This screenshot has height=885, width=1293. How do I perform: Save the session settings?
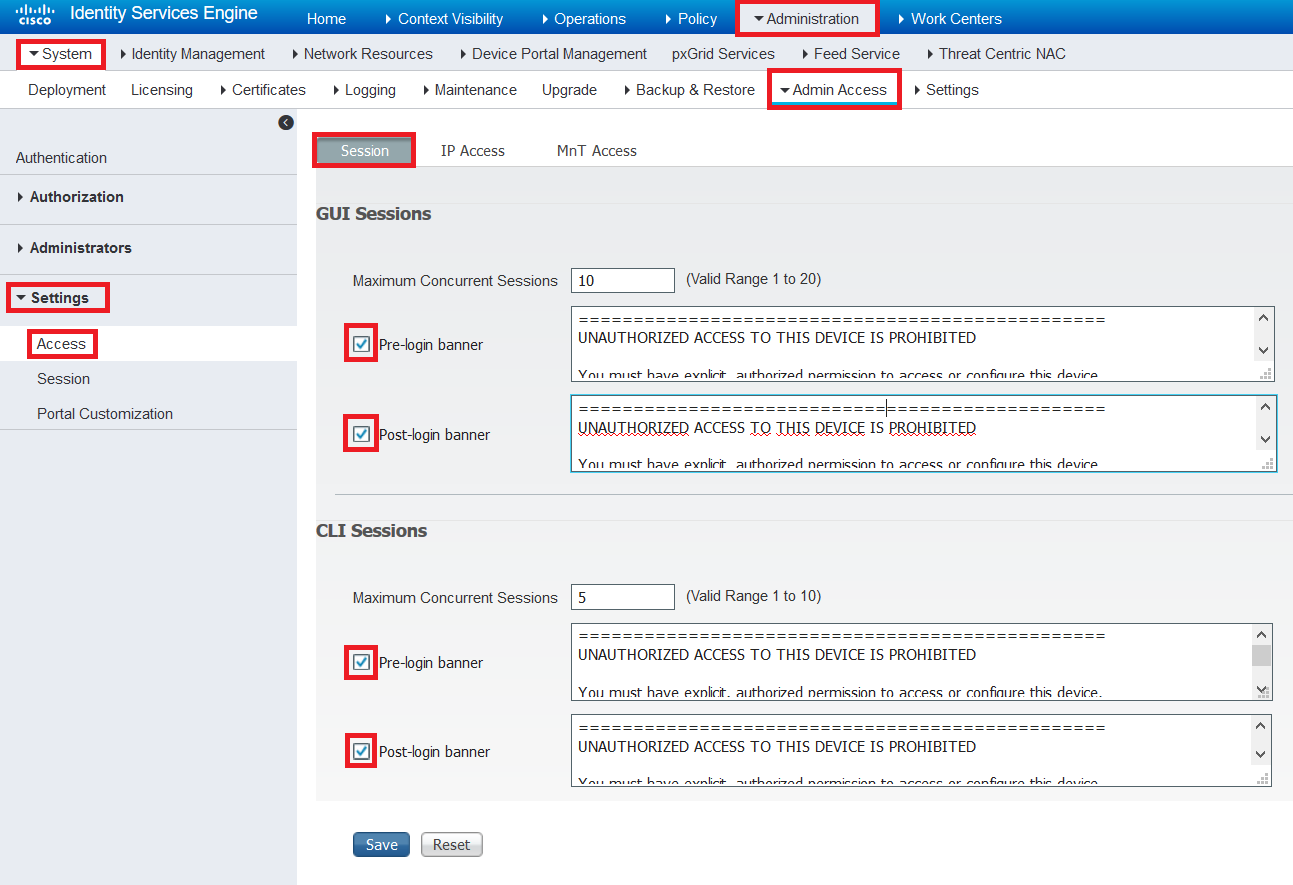coord(382,845)
